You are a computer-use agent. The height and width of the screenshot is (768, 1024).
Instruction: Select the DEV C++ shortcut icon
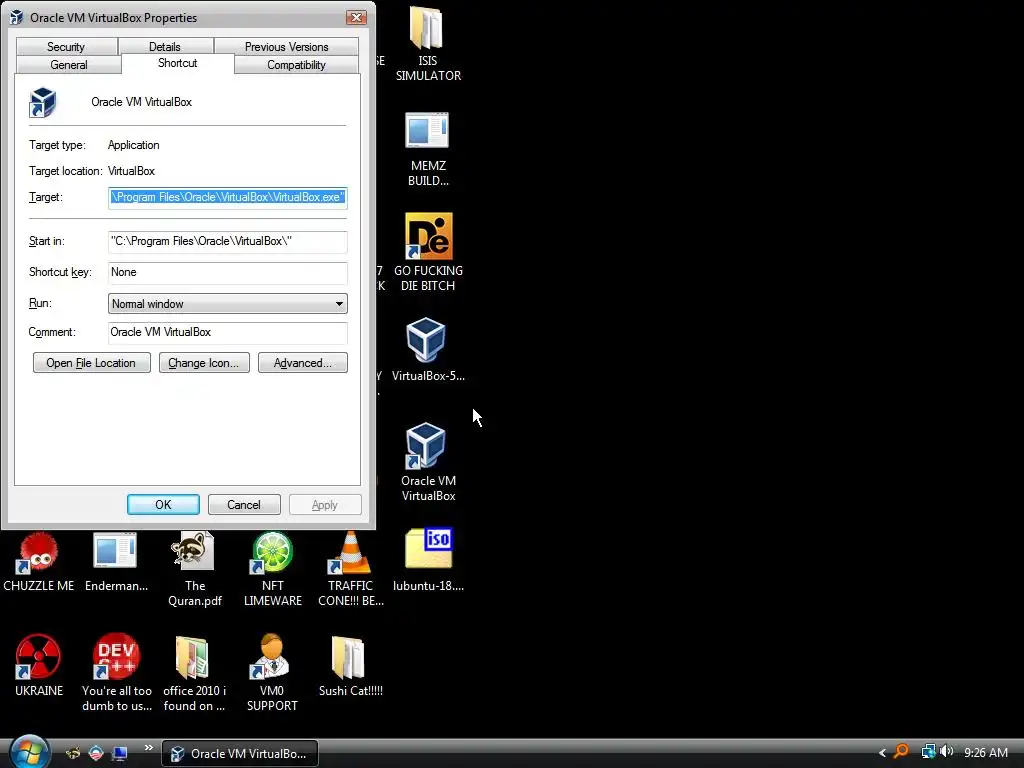pyautogui.click(x=116, y=656)
